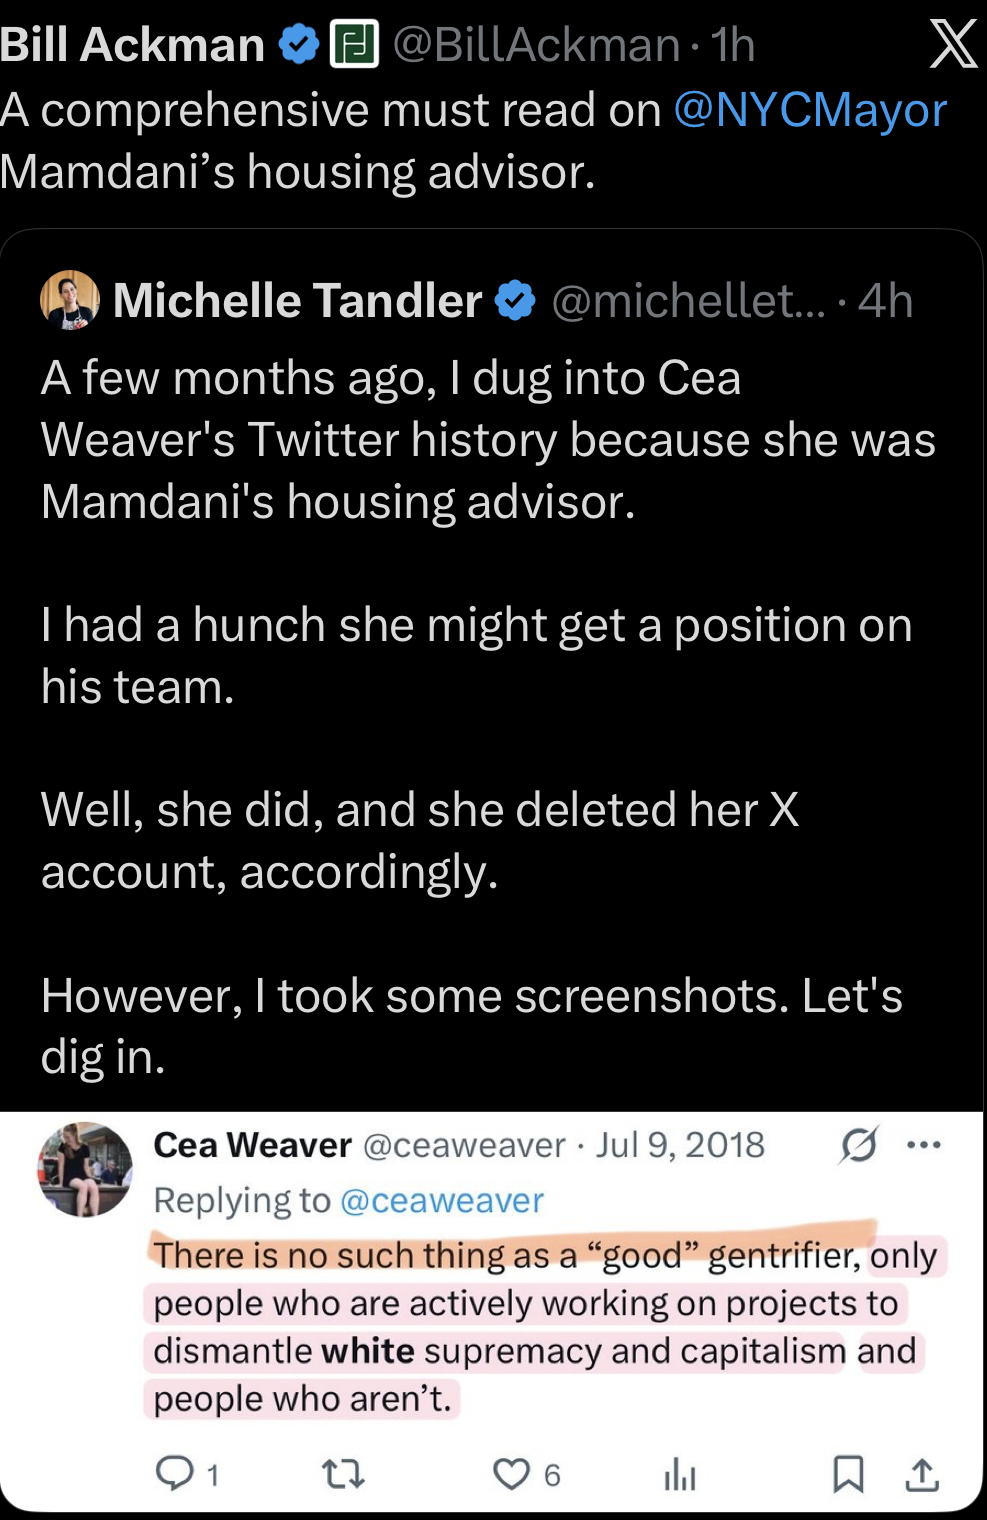Open the @NYCMayor mention link
Viewport: 987px width, 1520px height.
click(x=810, y=110)
